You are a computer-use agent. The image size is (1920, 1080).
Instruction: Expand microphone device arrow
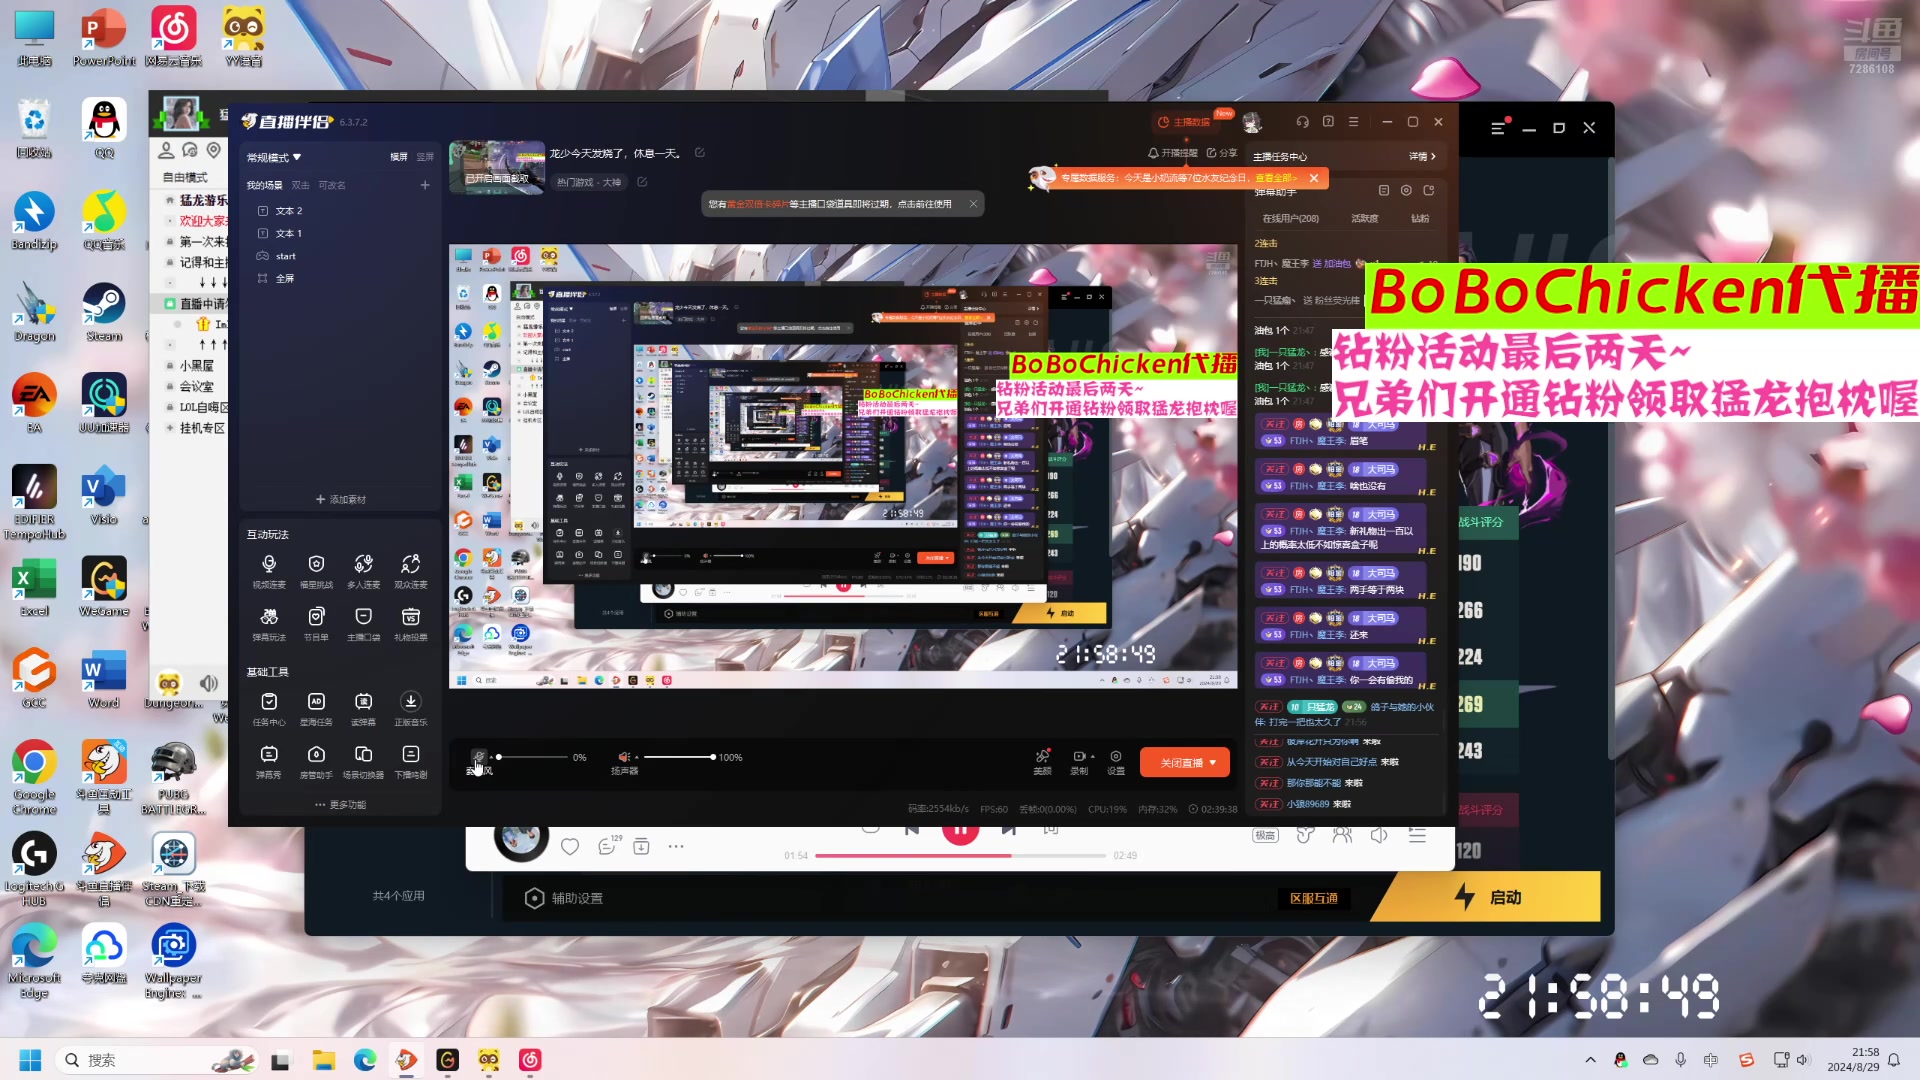[491, 757]
